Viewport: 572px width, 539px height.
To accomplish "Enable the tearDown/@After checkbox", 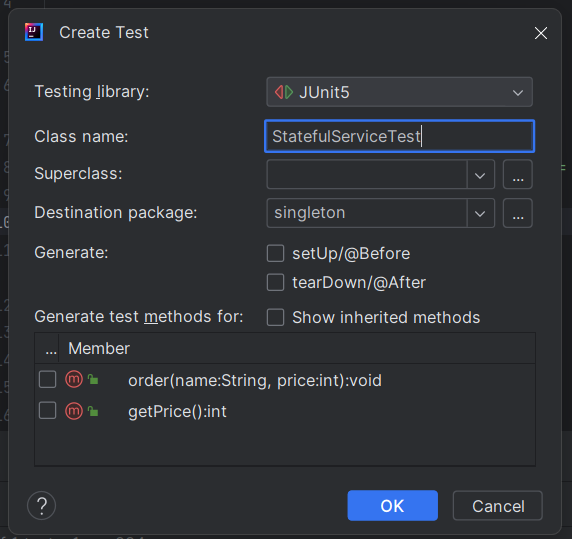I will (x=275, y=282).
